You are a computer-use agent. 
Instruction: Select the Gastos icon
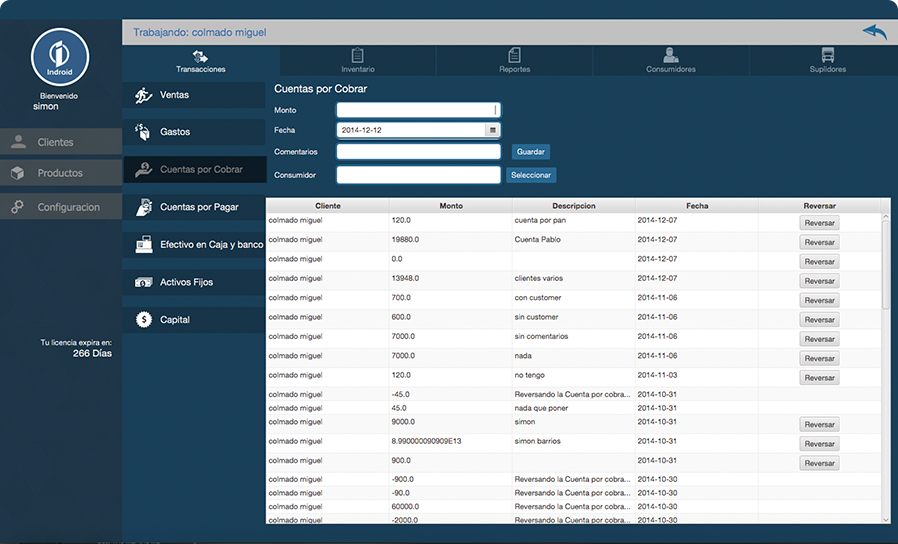point(143,132)
